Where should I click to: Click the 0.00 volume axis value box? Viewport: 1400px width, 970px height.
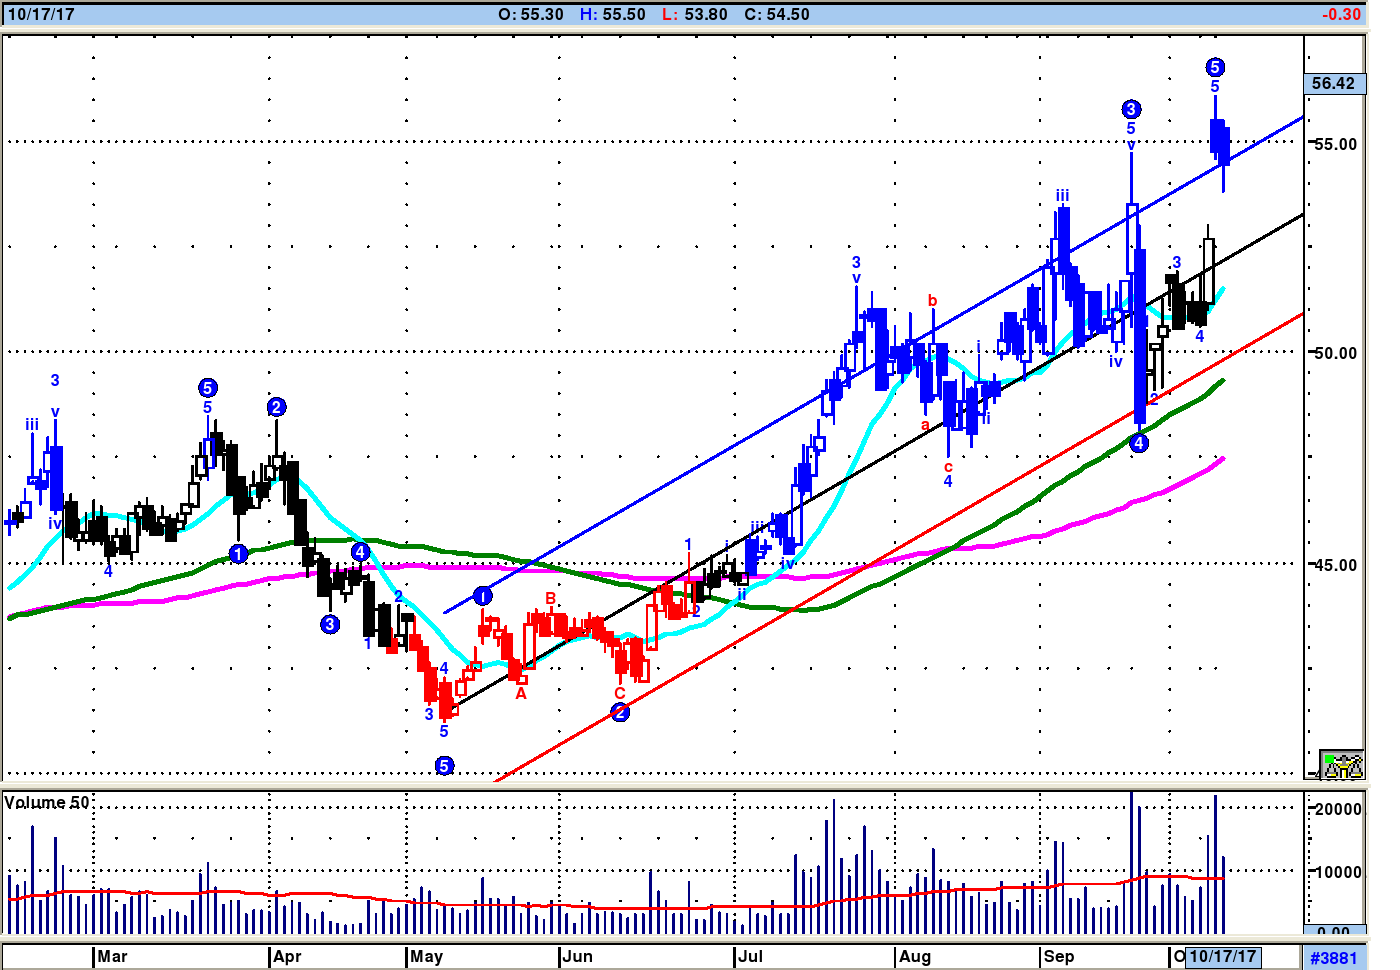click(x=1334, y=932)
